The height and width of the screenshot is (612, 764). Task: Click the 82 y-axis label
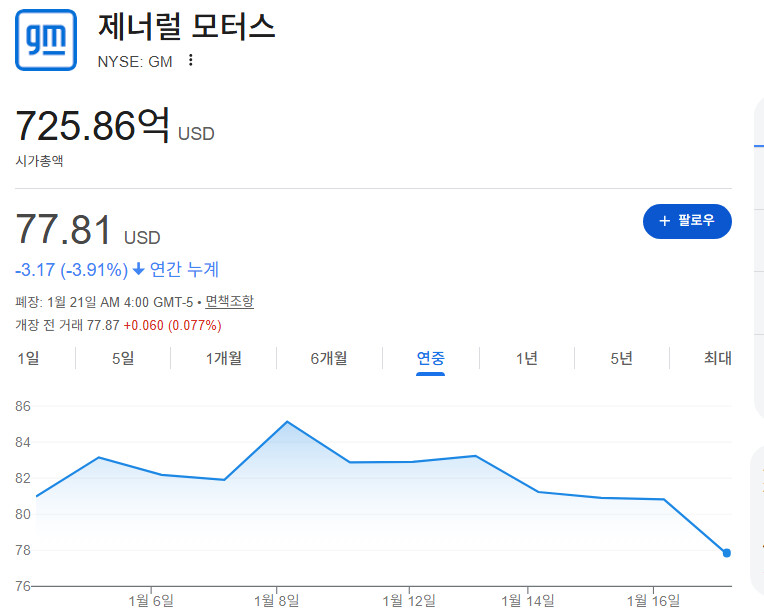[23, 478]
